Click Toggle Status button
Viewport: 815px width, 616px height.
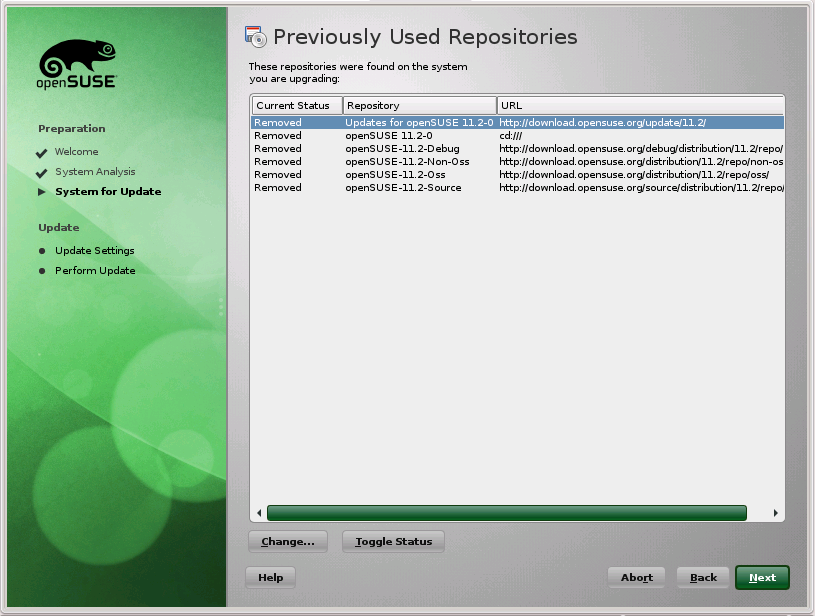[x=393, y=542]
